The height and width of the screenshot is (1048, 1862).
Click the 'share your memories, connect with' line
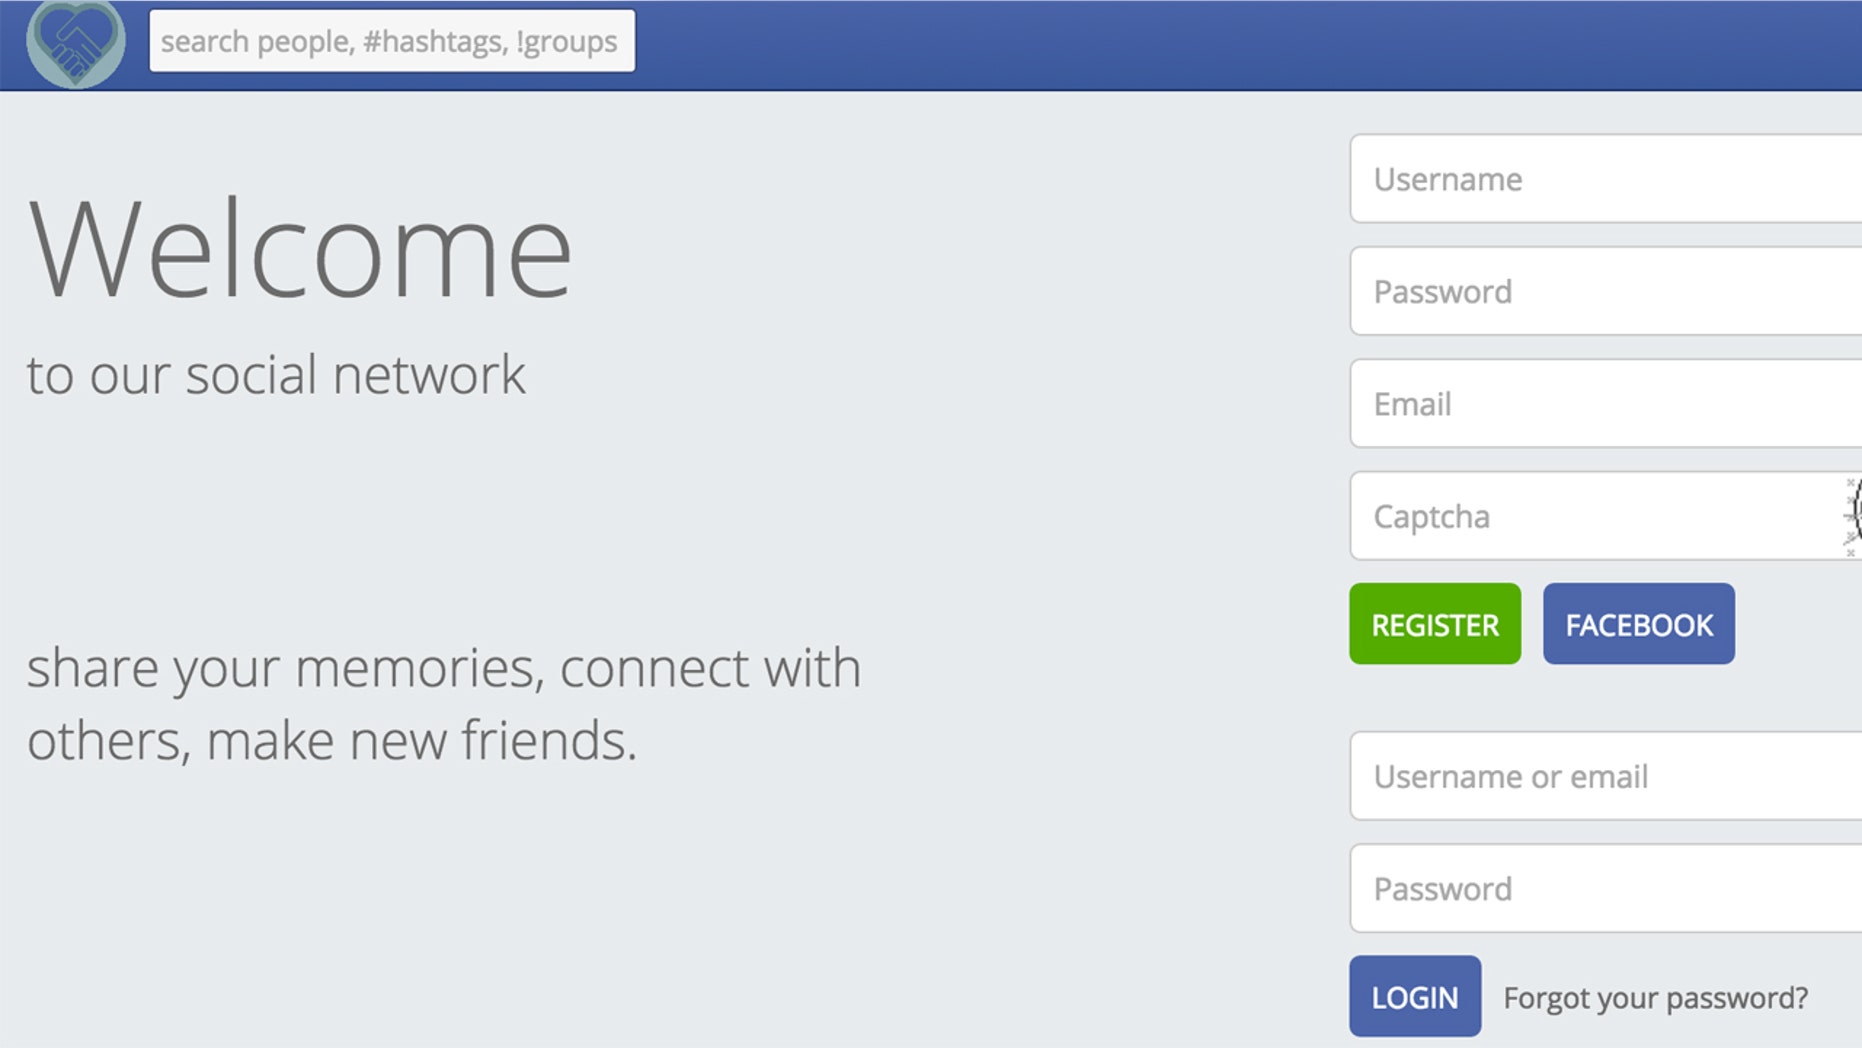click(444, 668)
